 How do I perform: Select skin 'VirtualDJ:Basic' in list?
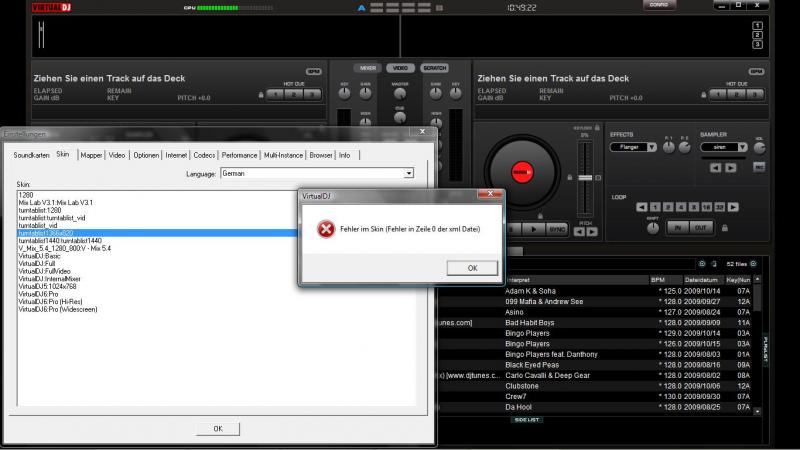(x=39, y=256)
